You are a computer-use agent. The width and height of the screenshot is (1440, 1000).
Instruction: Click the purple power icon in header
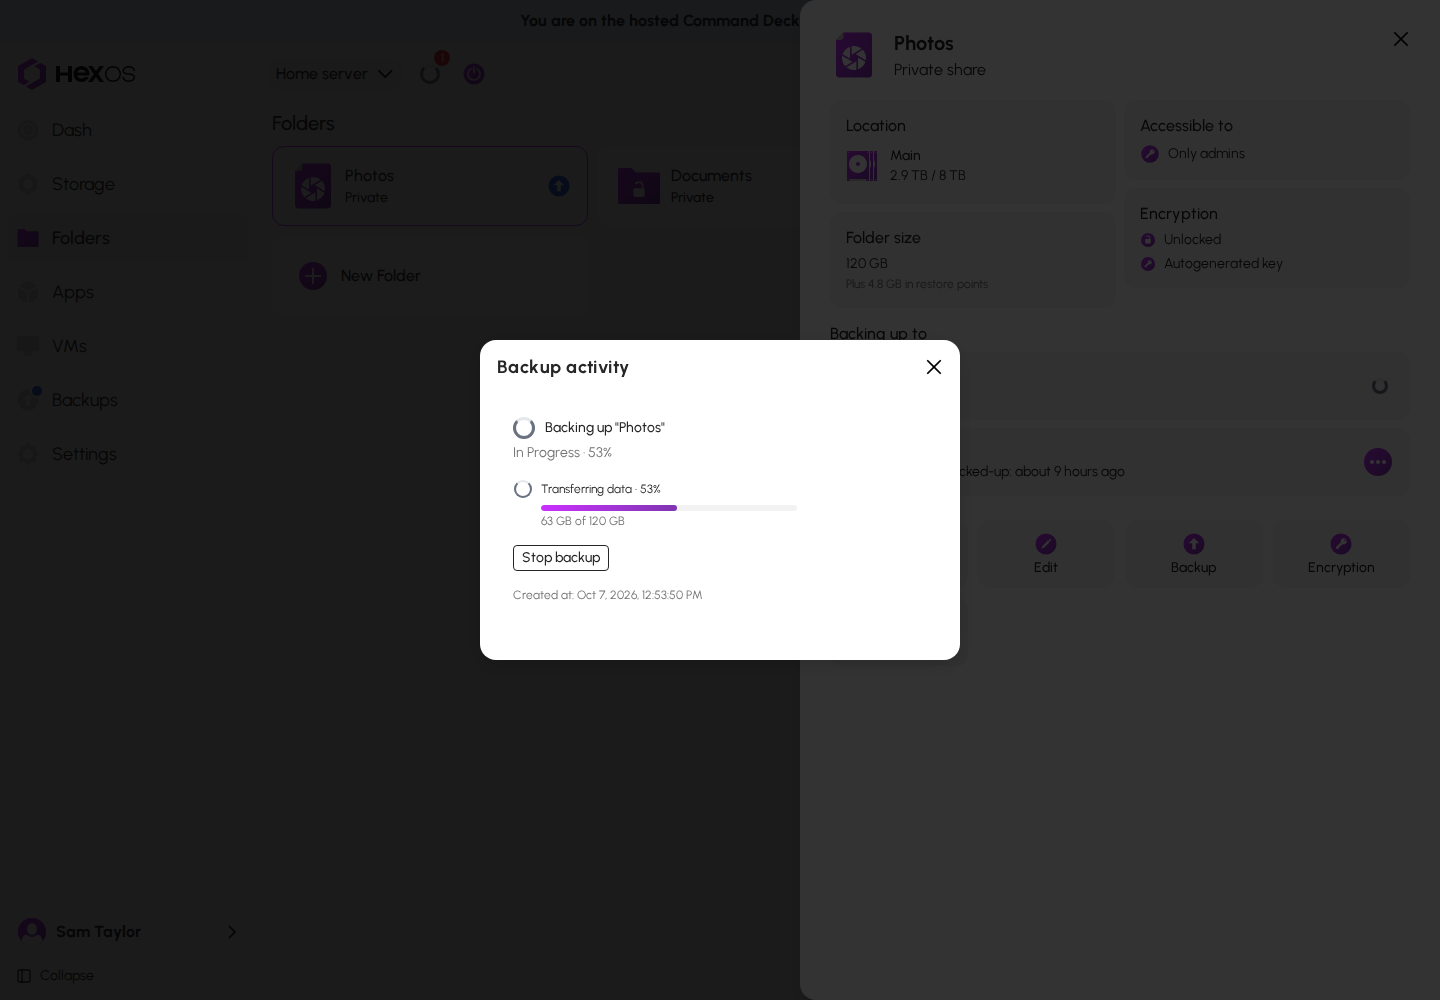click(474, 74)
